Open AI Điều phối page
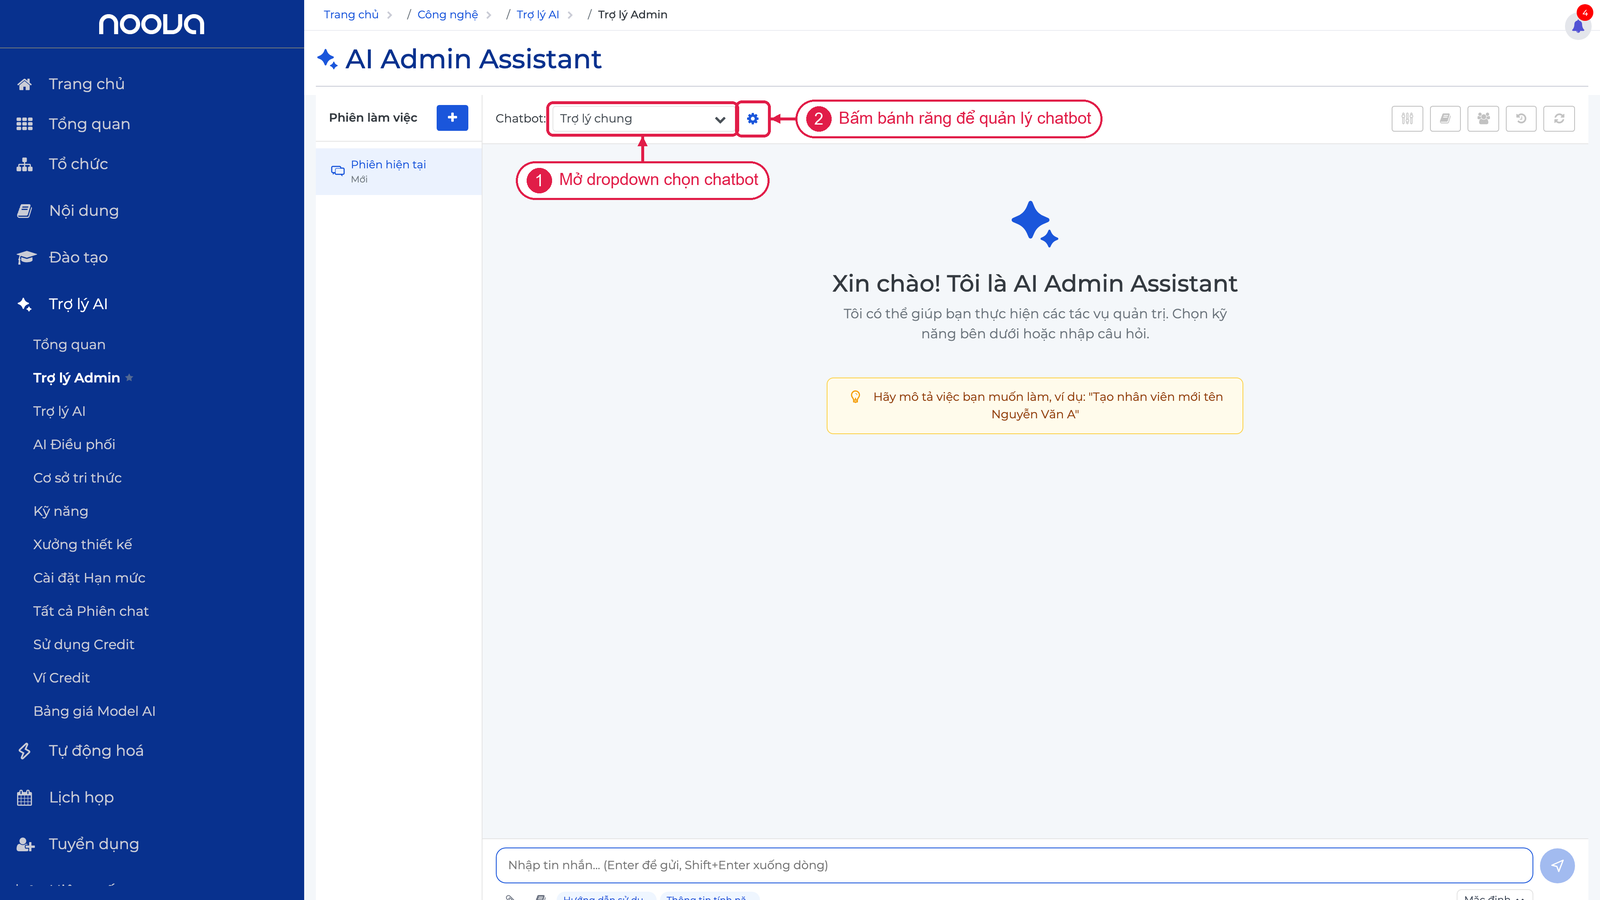This screenshot has height=900, width=1600. (74, 445)
